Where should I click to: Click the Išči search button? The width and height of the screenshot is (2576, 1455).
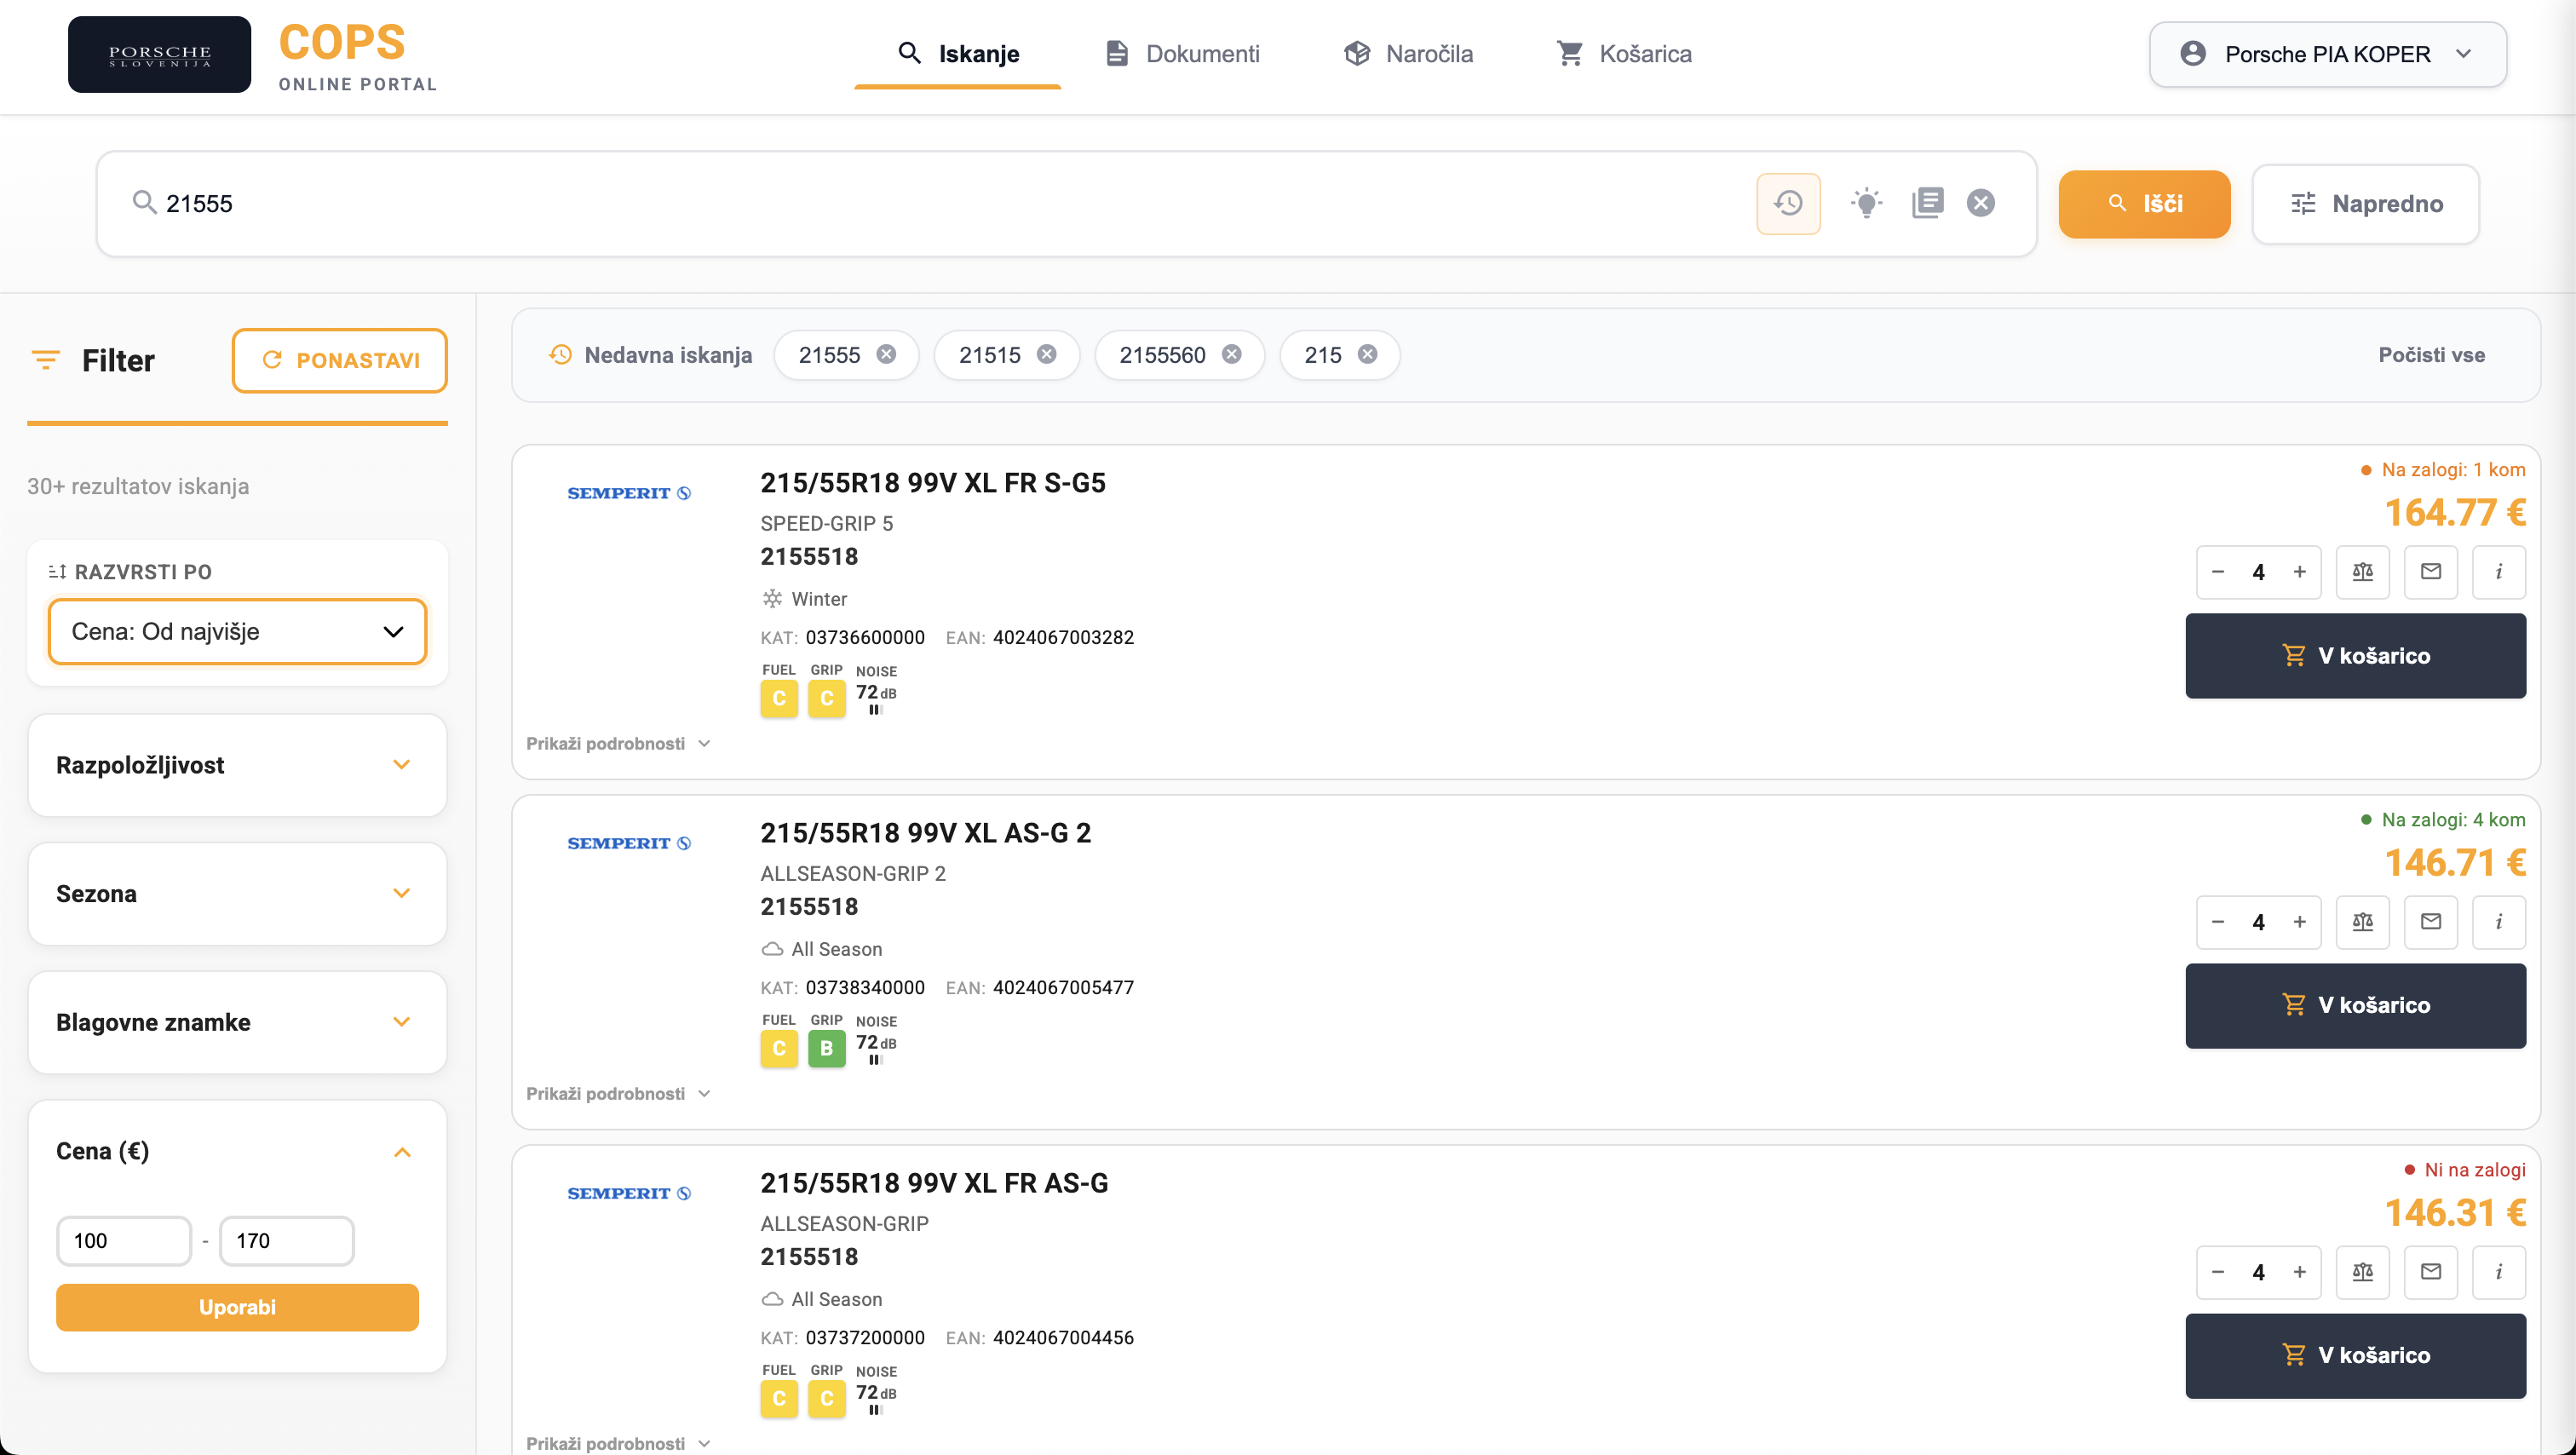(x=2144, y=204)
